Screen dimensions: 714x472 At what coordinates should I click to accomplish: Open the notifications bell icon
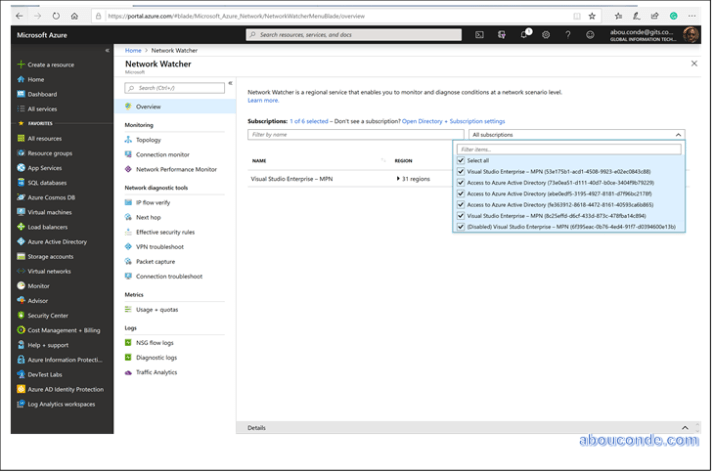(x=524, y=34)
